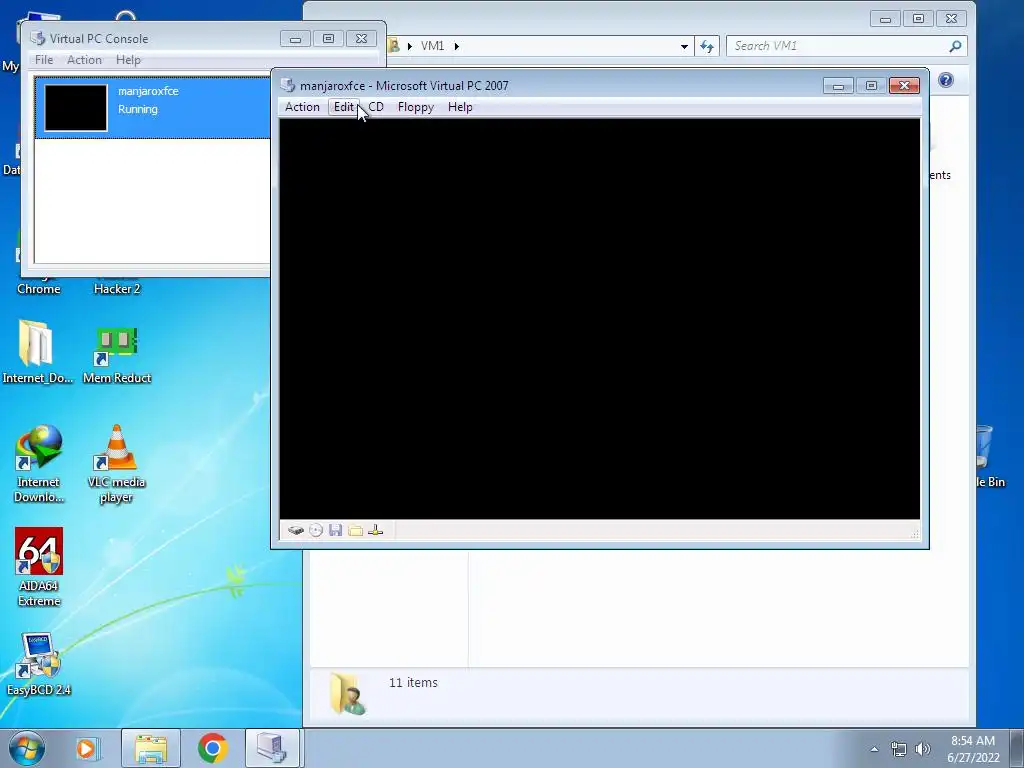Open the CD menu in Virtual PC 2007

(x=376, y=107)
